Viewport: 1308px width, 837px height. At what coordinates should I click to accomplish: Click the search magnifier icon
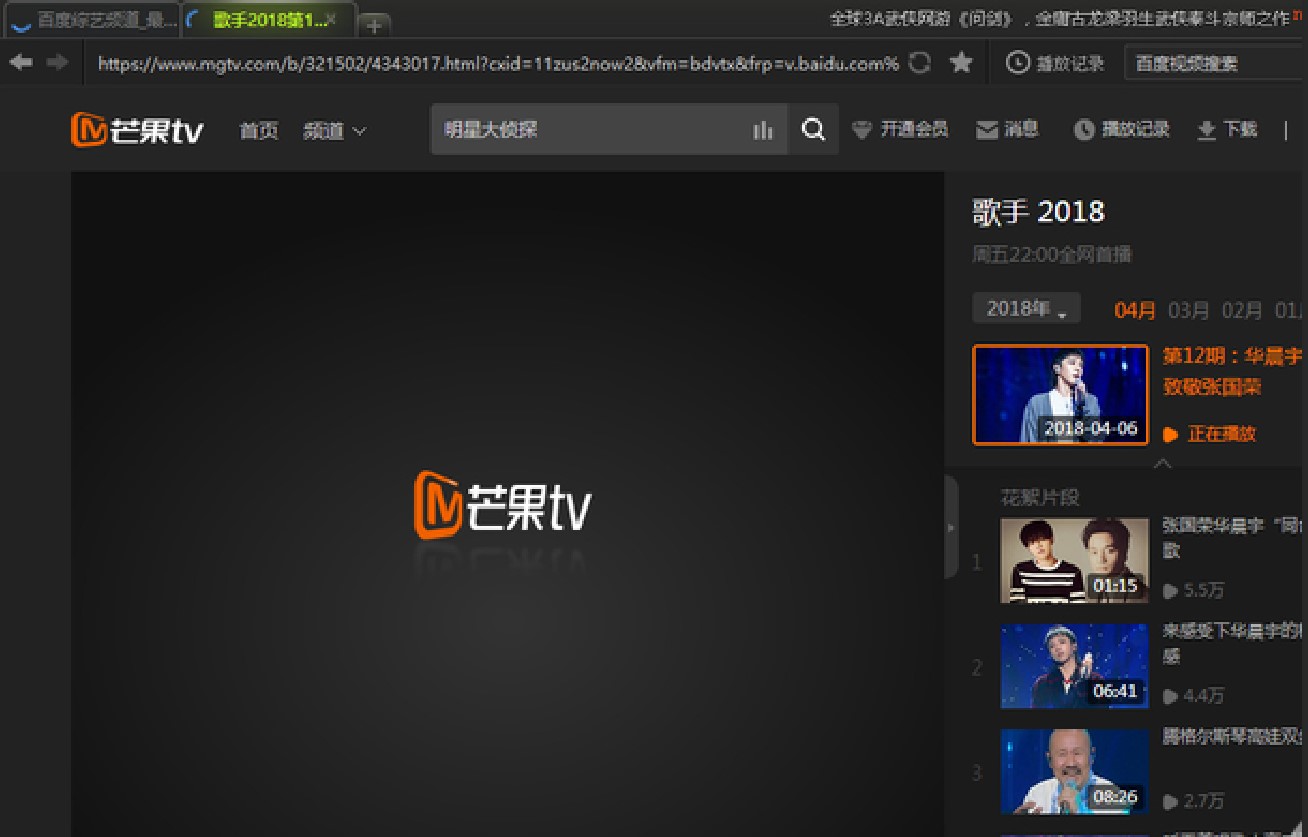click(814, 130)
